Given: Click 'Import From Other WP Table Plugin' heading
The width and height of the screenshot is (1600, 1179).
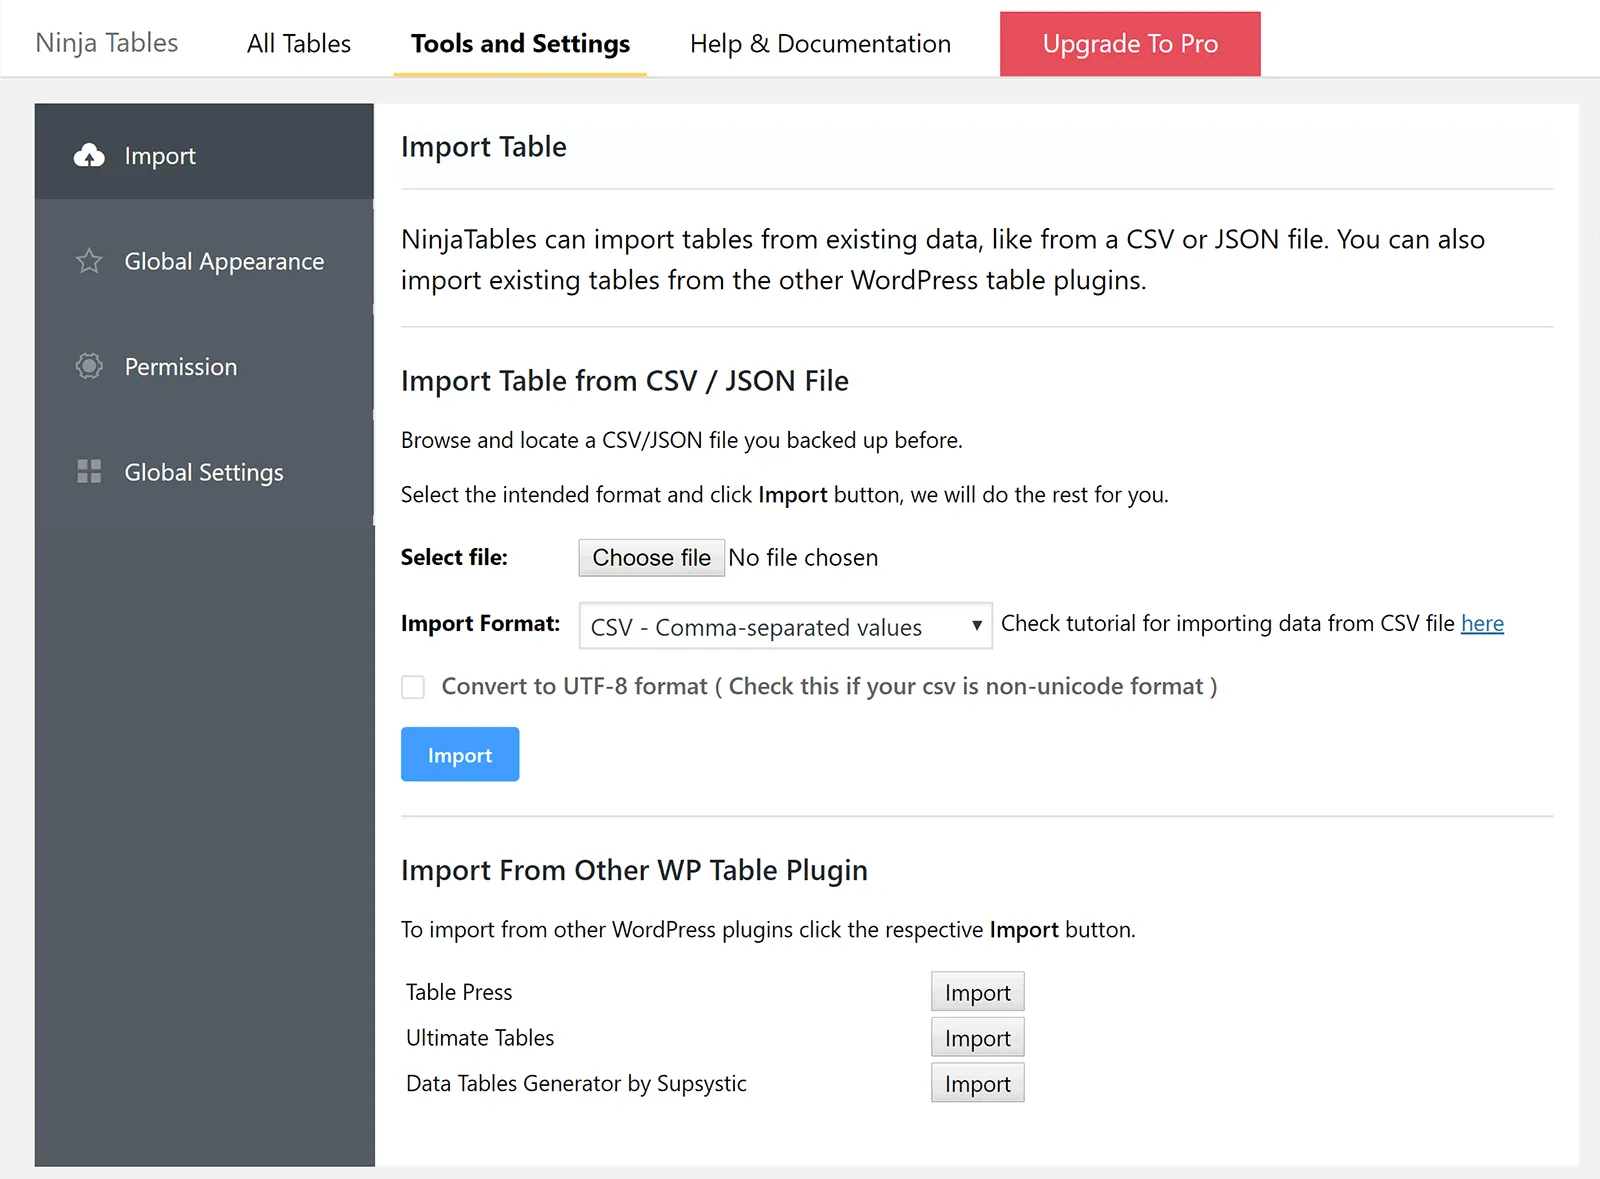Looking at the screenshot, I should [634, 871].
